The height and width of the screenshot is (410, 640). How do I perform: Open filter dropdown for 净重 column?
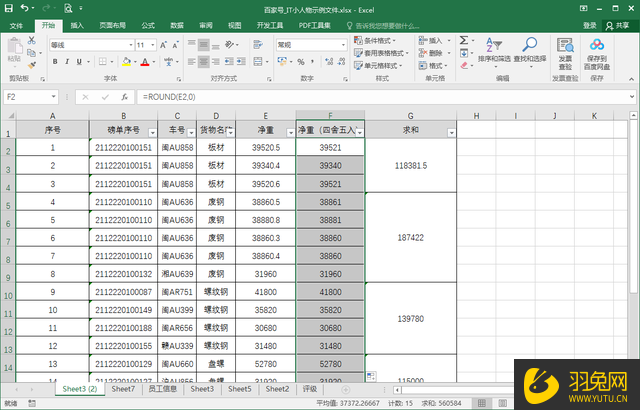point(291,133)
